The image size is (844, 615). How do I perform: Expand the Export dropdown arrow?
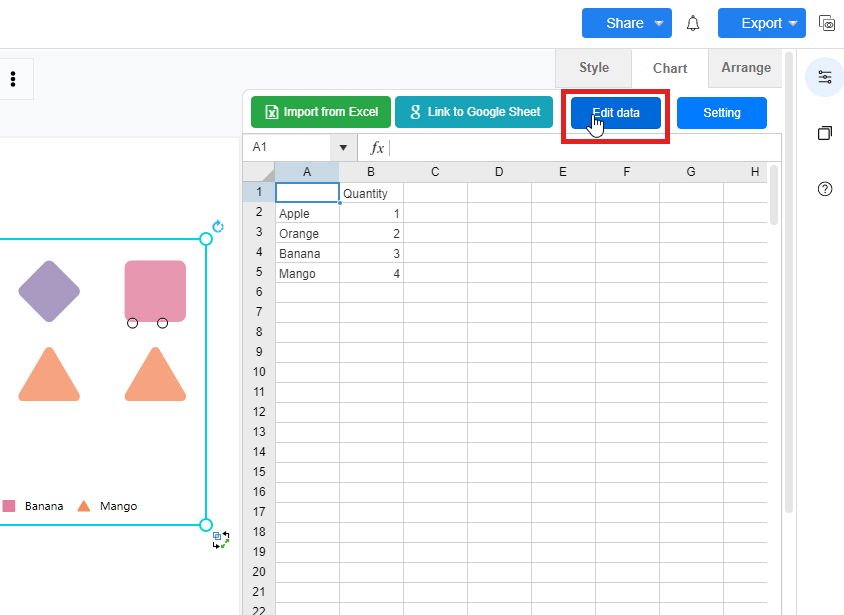pyautogui.click(x=793, y=23)
